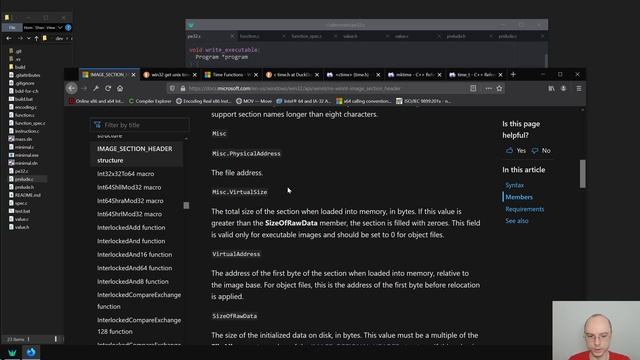Close the Time Functions tab
Screen dimensions: 640x360
pyautogui.click(x=256, y=75)
